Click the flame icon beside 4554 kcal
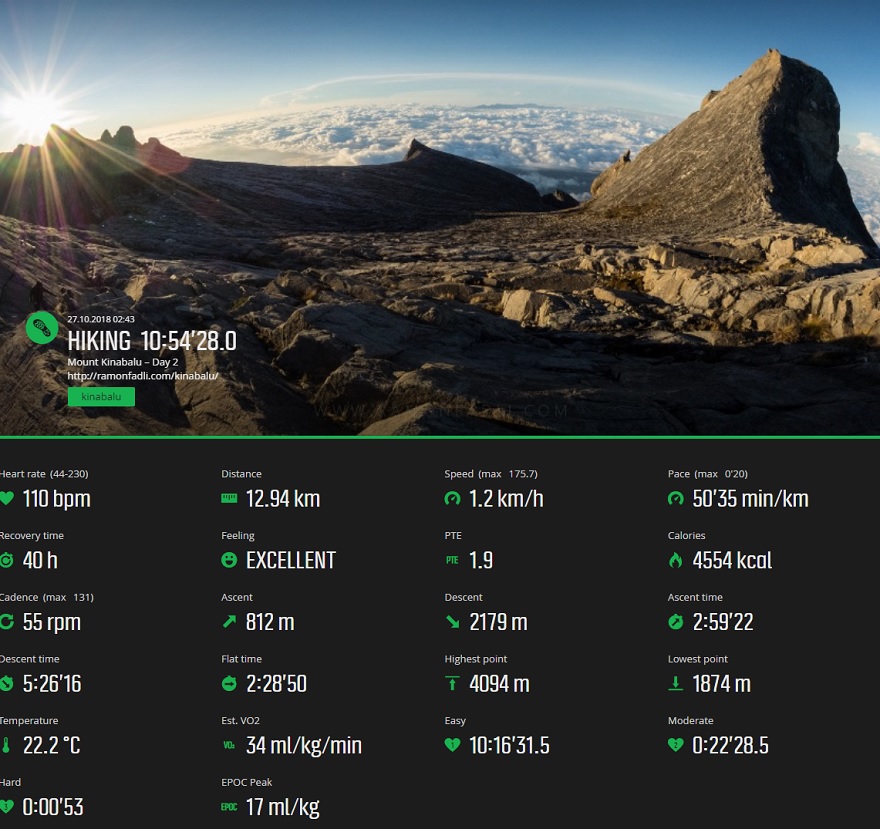This screenshot has width=880, height=829. [x=676, y=560]
